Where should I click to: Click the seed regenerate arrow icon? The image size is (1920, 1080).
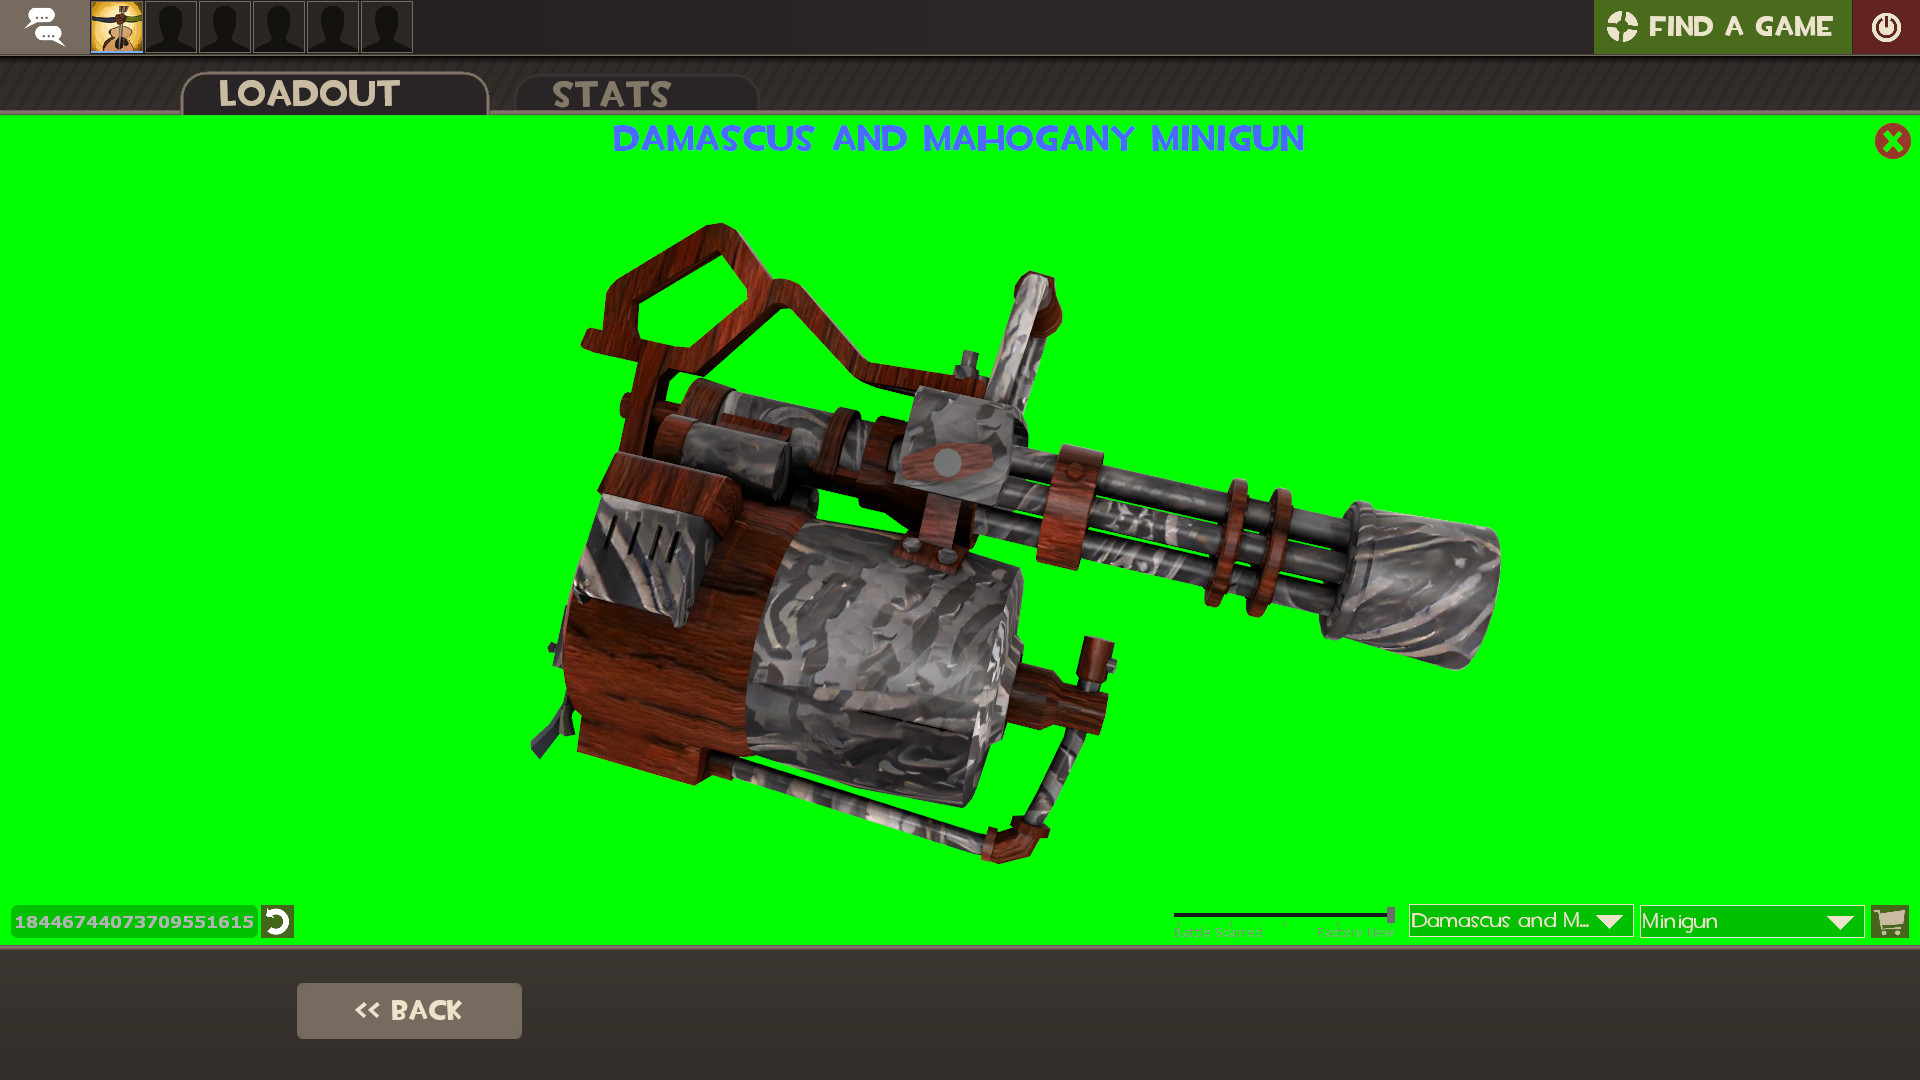(277, 922)
